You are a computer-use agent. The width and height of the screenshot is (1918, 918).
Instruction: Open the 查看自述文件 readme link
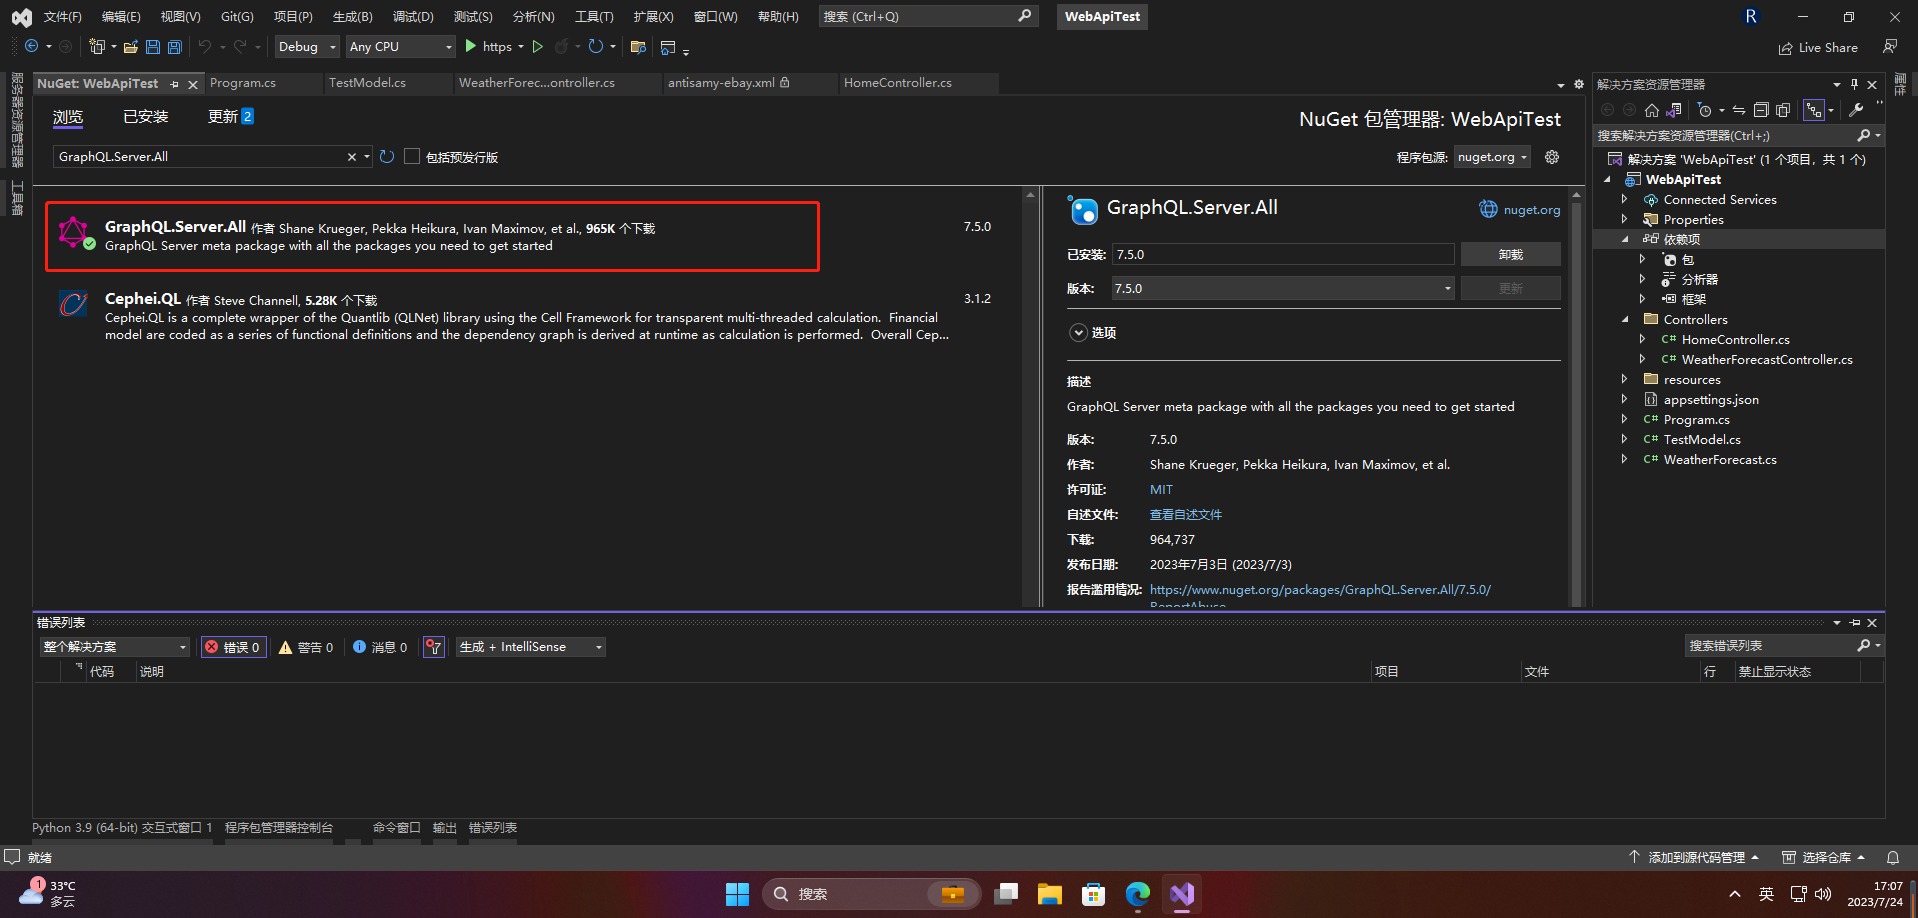pos(1186,515)
